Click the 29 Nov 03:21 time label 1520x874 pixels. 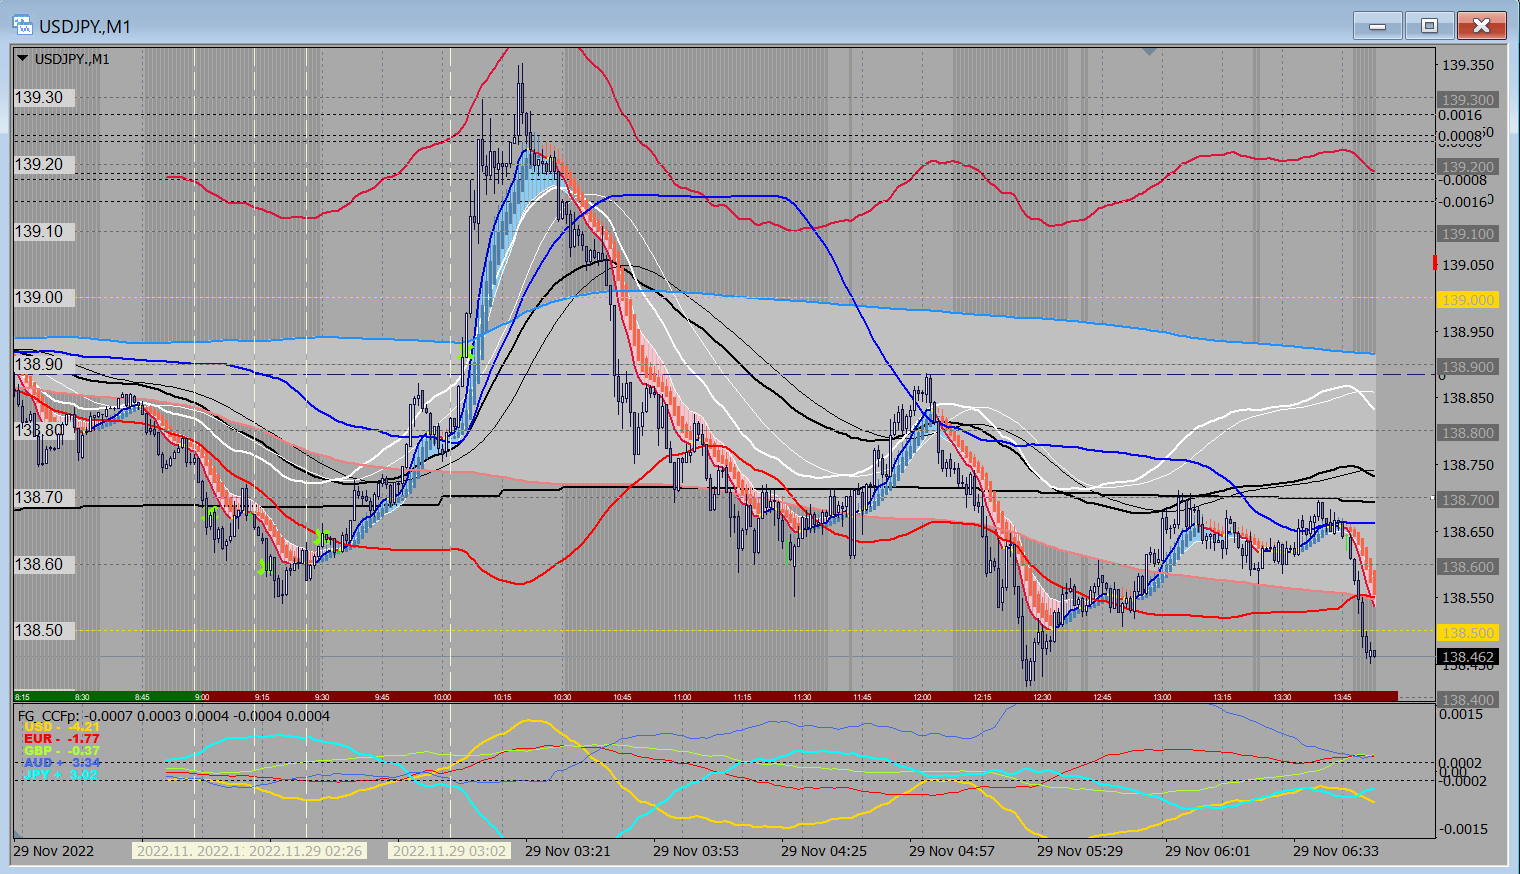pos(567,851)
